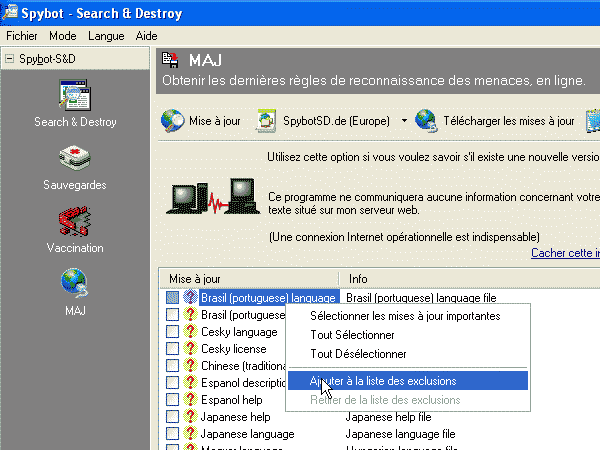Image resolution: width=600 pixels, height=450 pixels.
Task: Click connected computers illustration
Action: 213,196
